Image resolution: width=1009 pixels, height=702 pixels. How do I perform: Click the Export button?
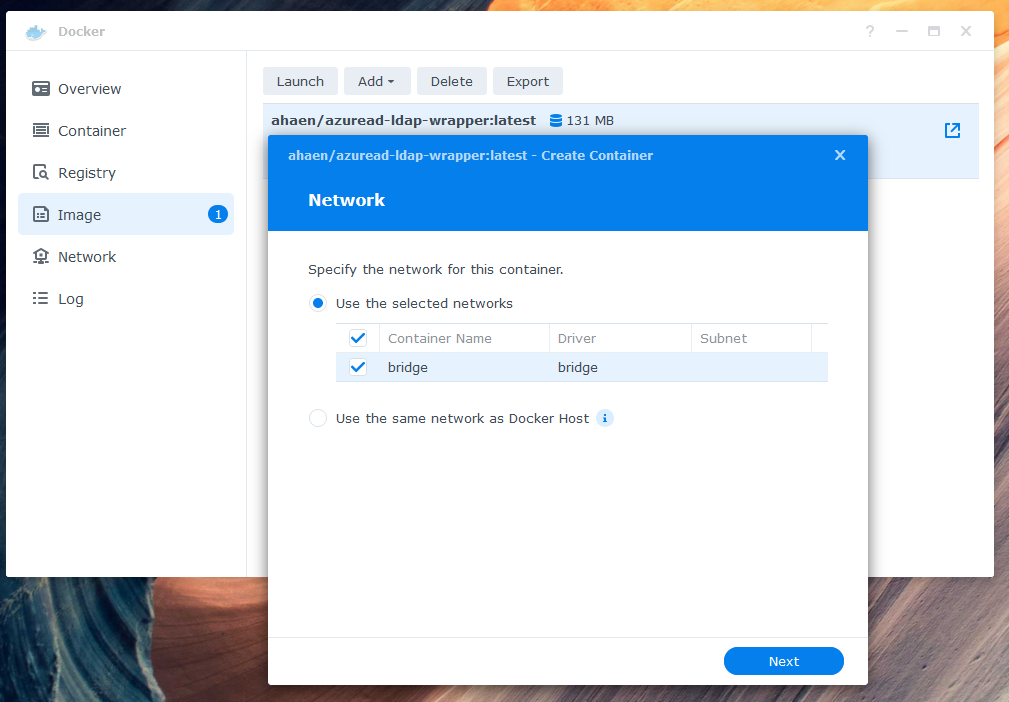pyautogui.click(x=528, y=81)
